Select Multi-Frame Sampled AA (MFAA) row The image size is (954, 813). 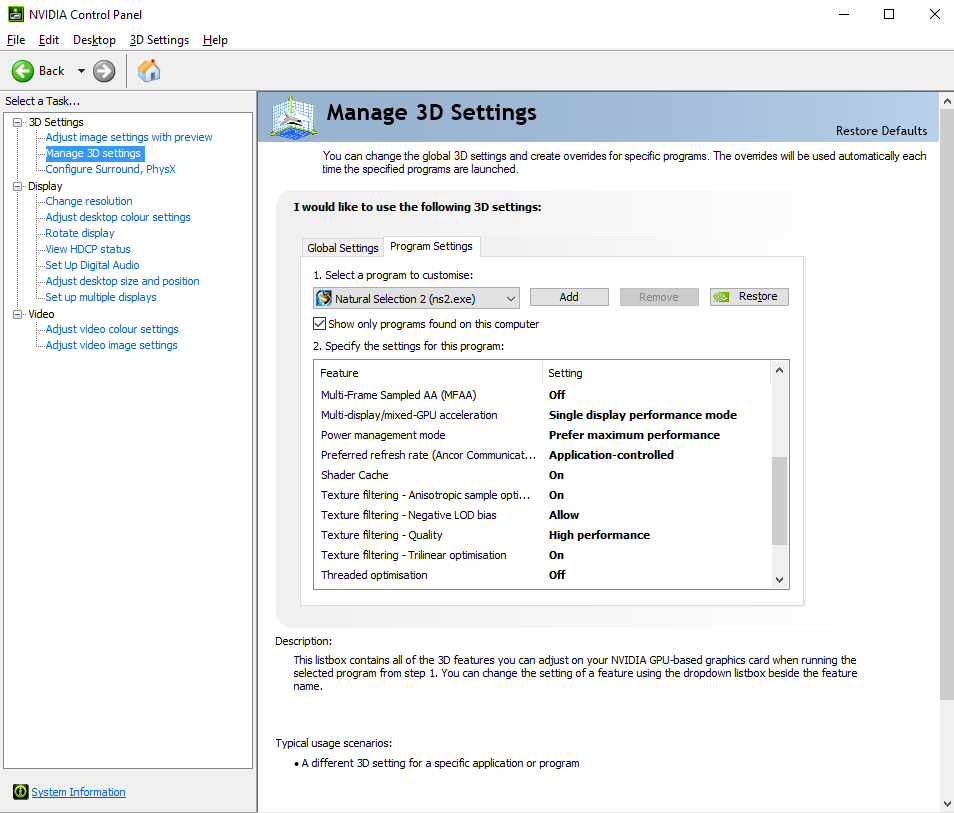click(543, 395)
